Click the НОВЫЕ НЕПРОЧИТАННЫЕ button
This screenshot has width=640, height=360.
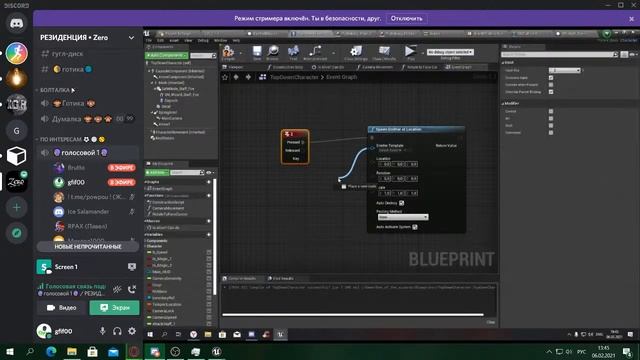point(88,247)
